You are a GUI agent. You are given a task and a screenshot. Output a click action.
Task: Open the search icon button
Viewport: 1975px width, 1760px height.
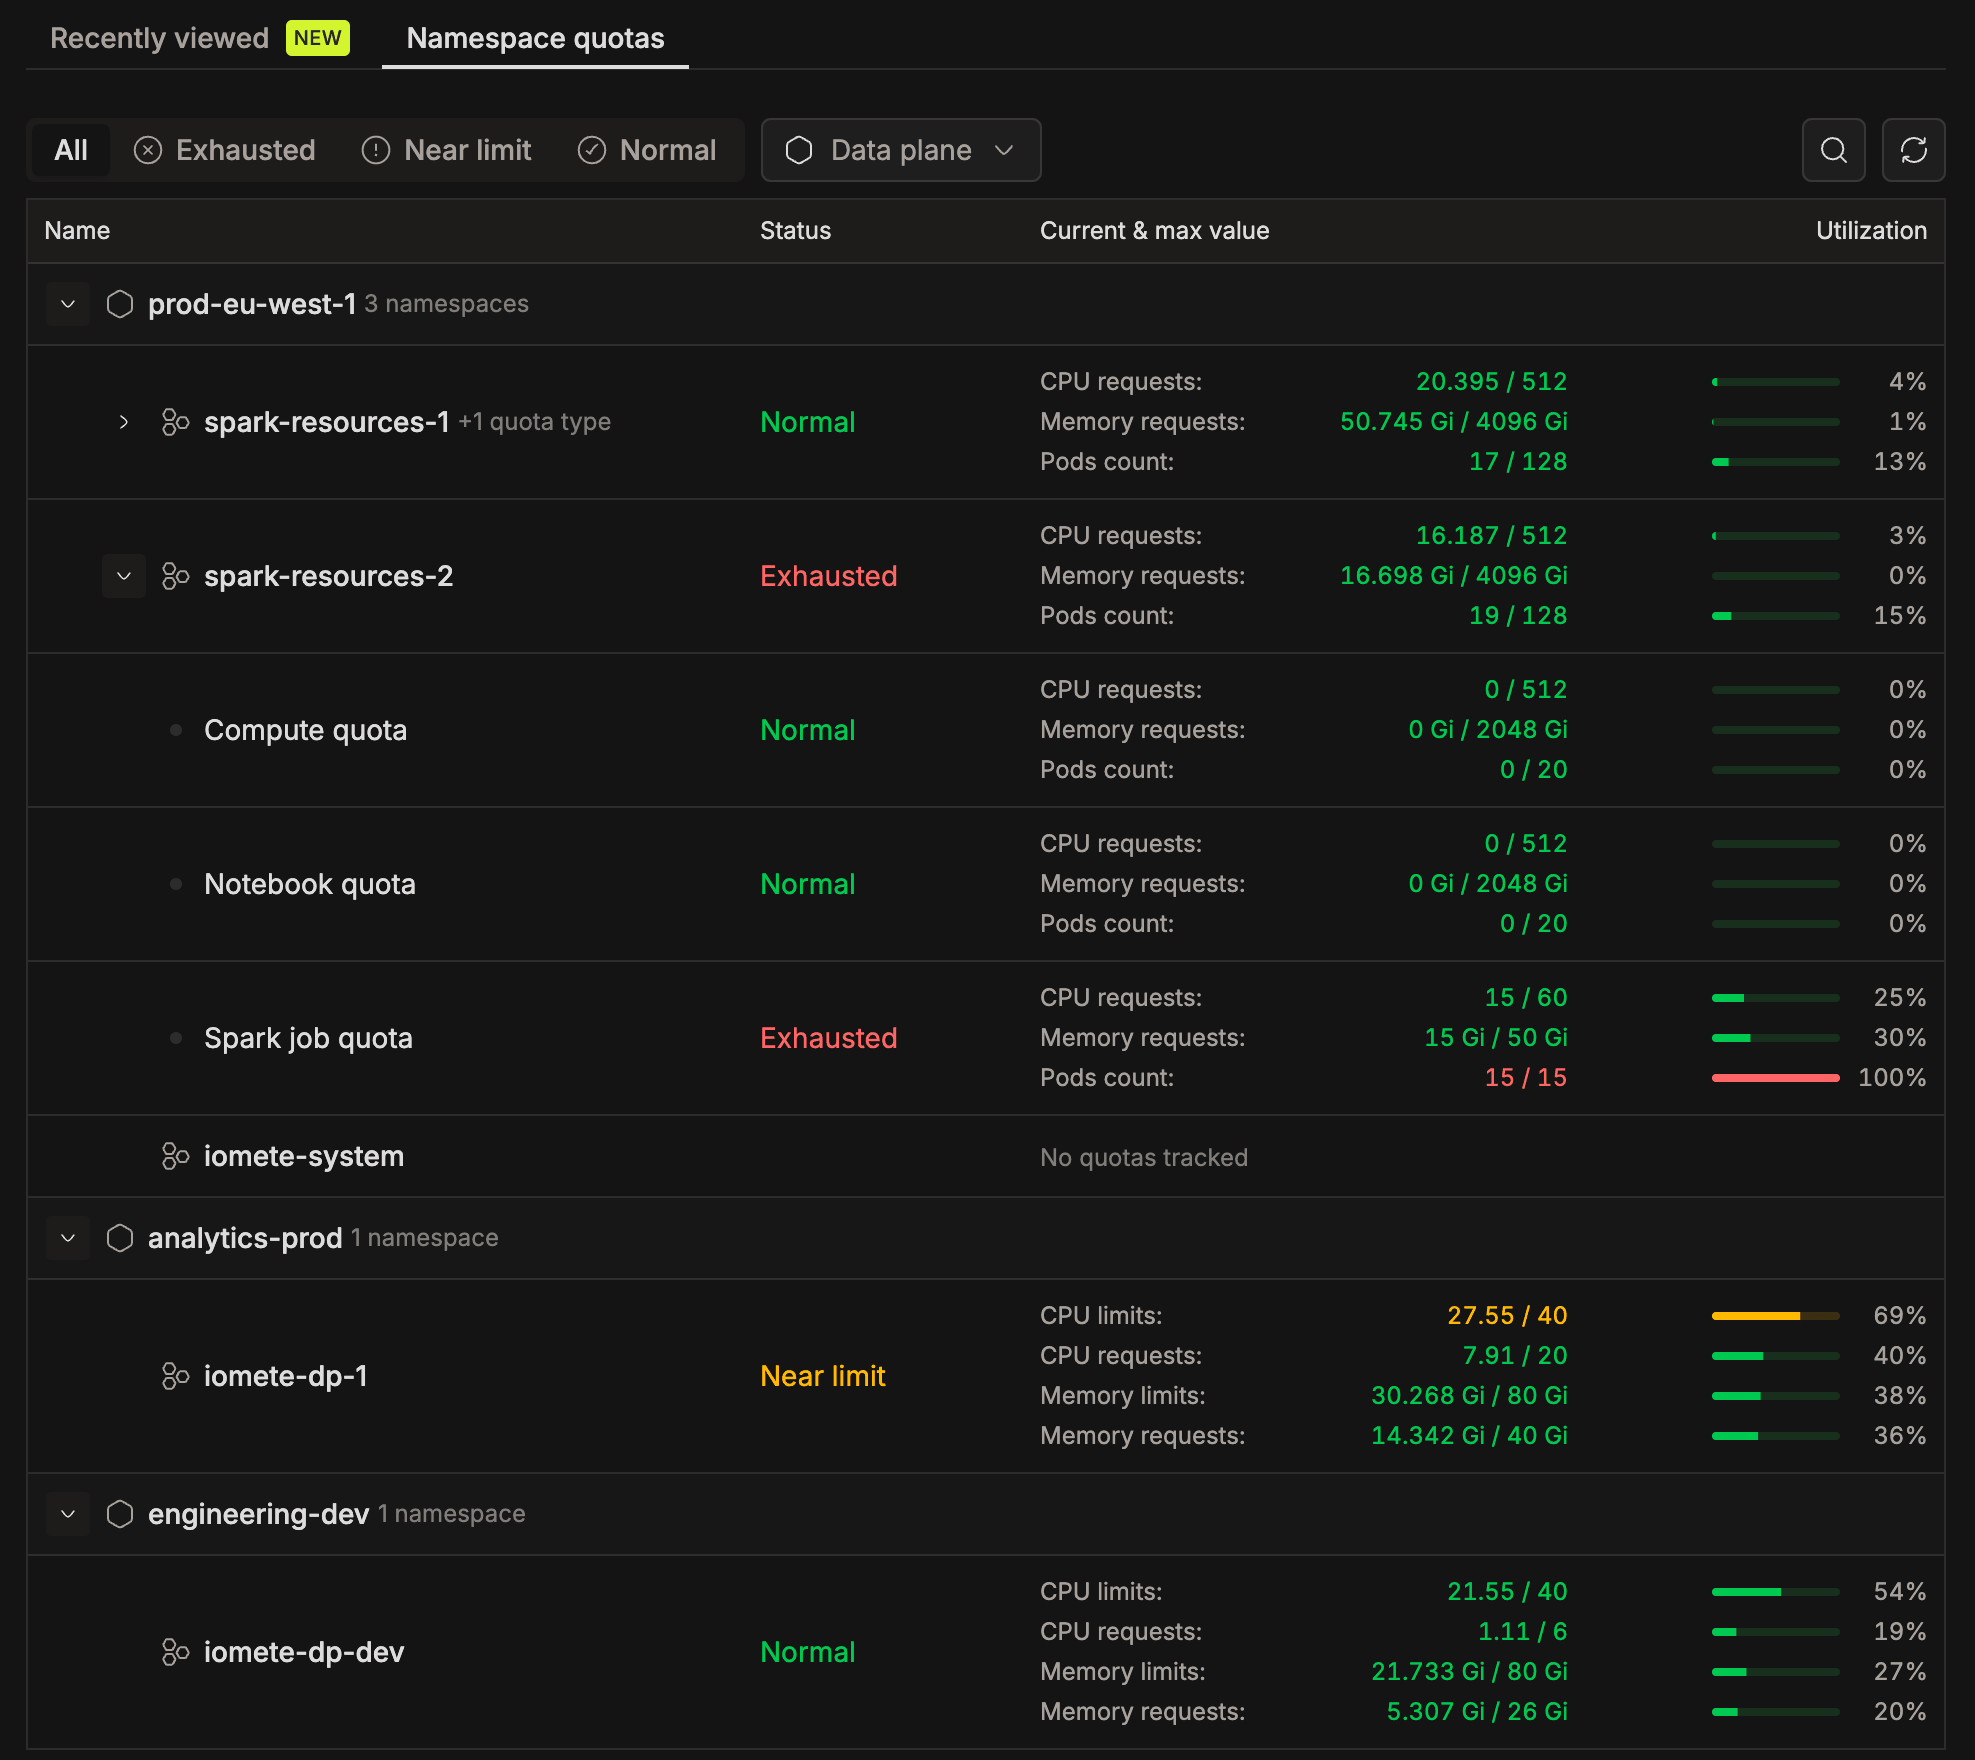tap(1833, 150)
